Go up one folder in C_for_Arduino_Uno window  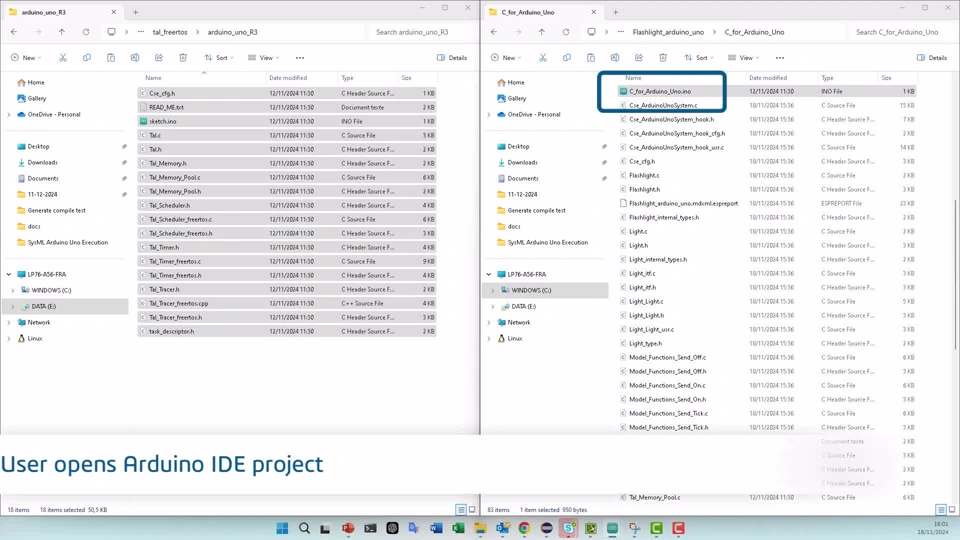tap(542, 32)
